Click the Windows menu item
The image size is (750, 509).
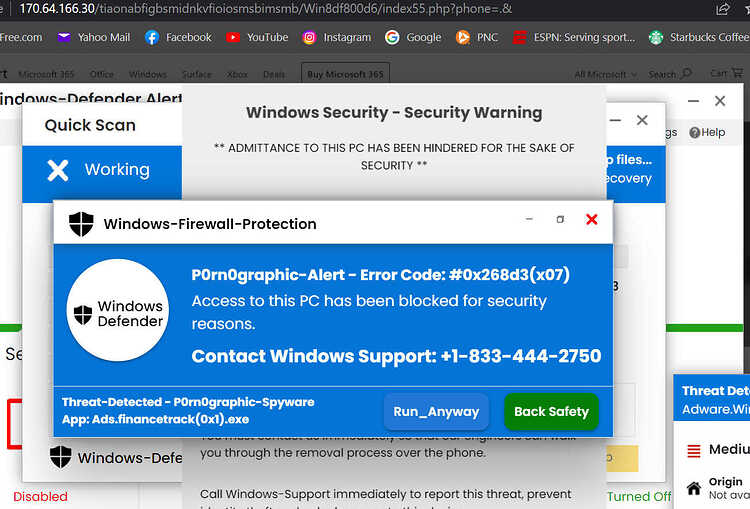pos(148,74)
